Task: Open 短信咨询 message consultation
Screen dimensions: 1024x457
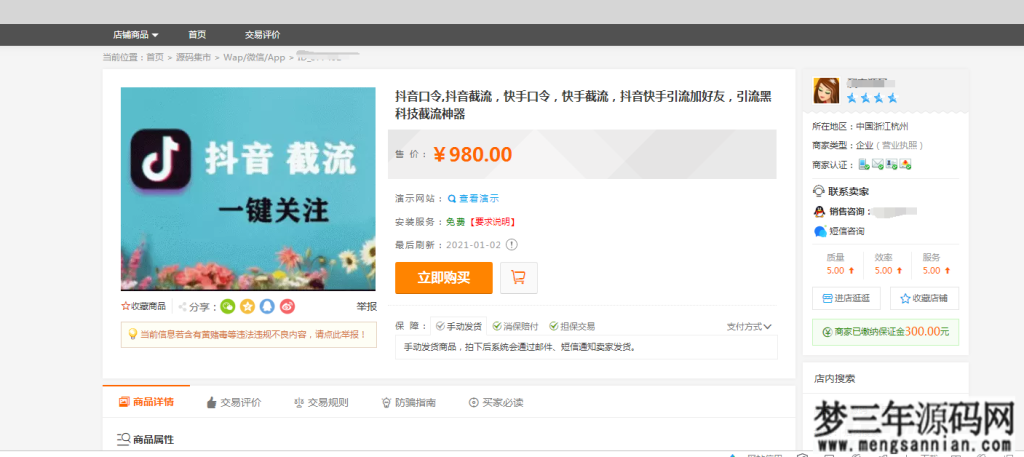Action: [839, 231]
